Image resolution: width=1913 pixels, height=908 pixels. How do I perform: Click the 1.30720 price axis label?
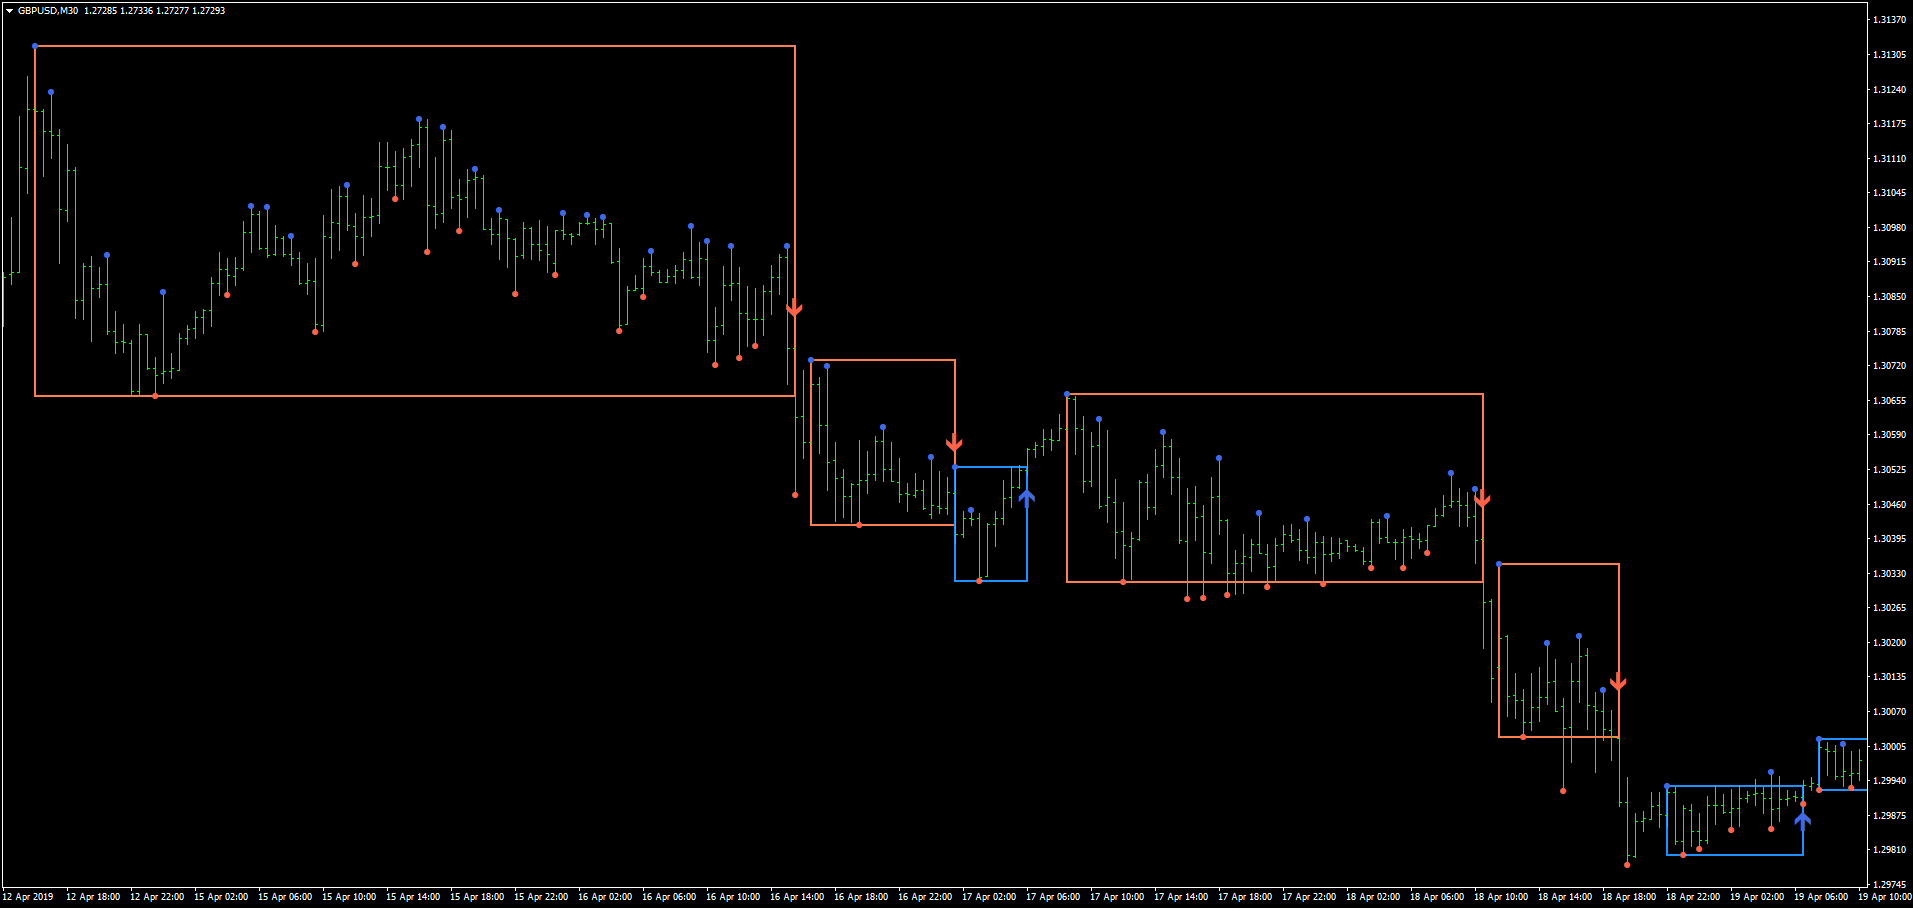[x=1889, y=366]
